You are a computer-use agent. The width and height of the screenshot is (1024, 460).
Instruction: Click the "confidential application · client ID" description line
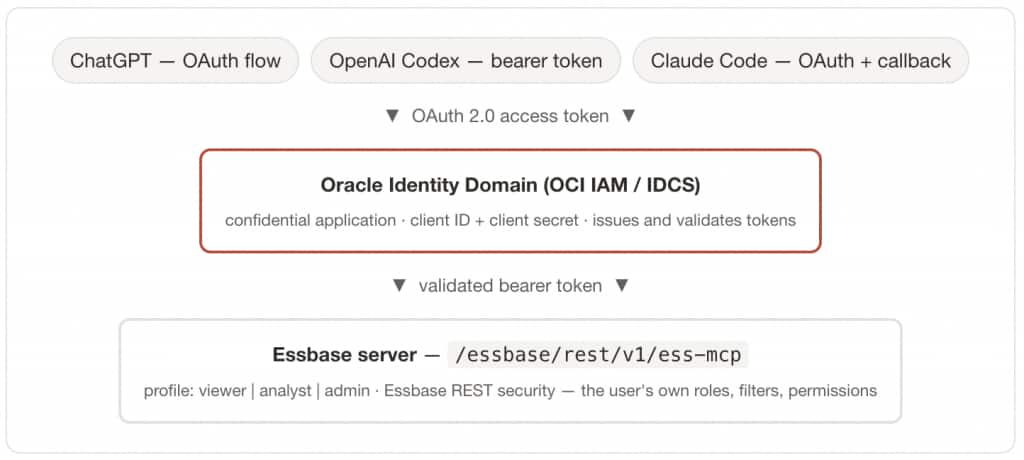(x=510, y=220)
